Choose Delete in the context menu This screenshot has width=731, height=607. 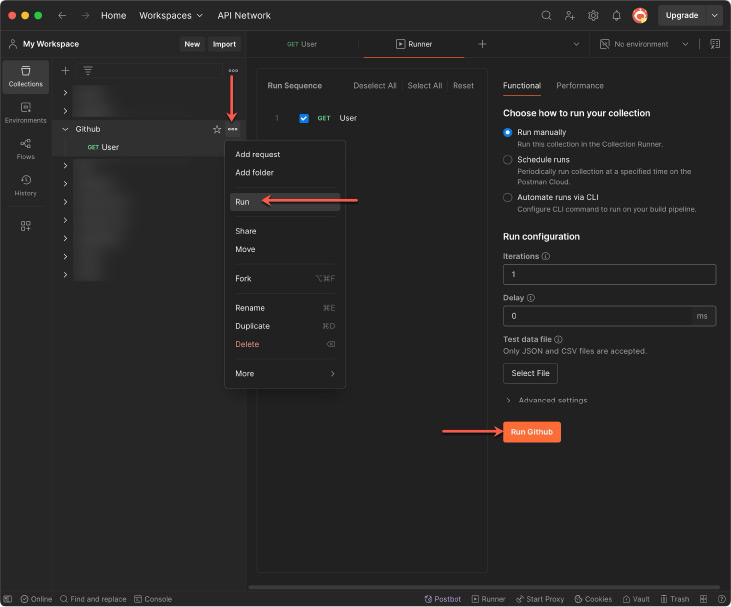[285, 344]
